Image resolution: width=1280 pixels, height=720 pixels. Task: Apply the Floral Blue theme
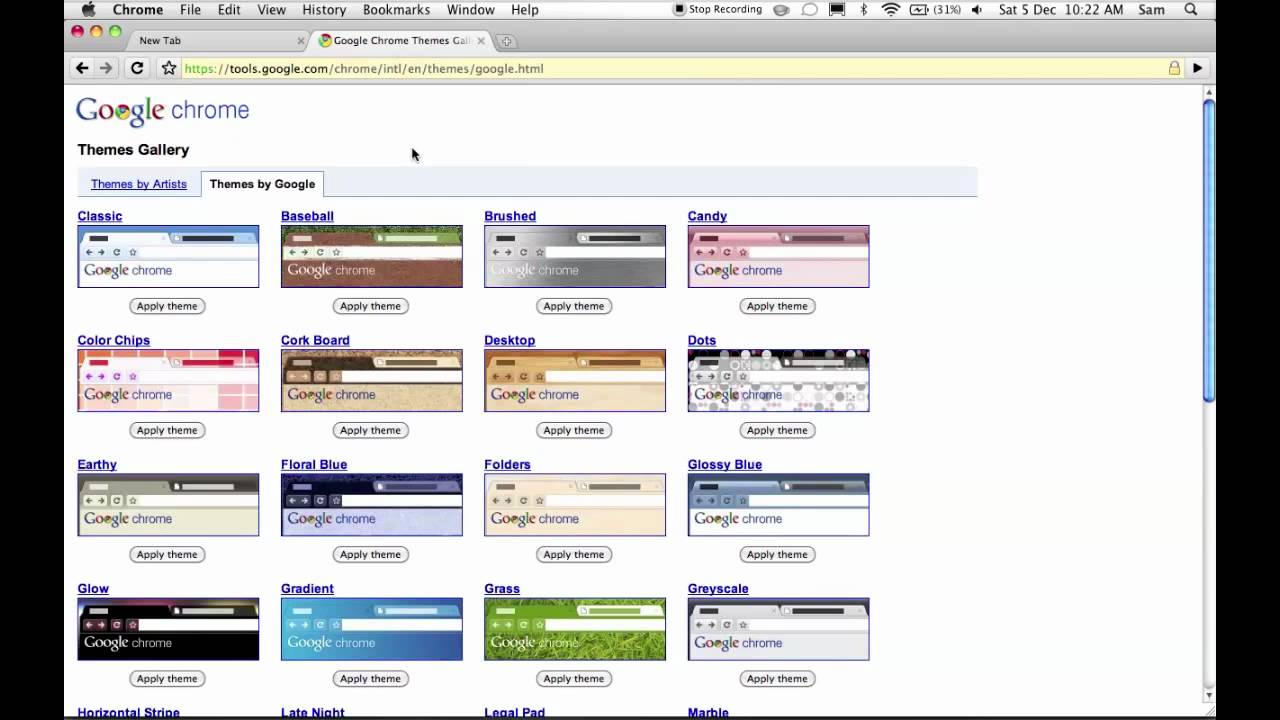[370, 554]
